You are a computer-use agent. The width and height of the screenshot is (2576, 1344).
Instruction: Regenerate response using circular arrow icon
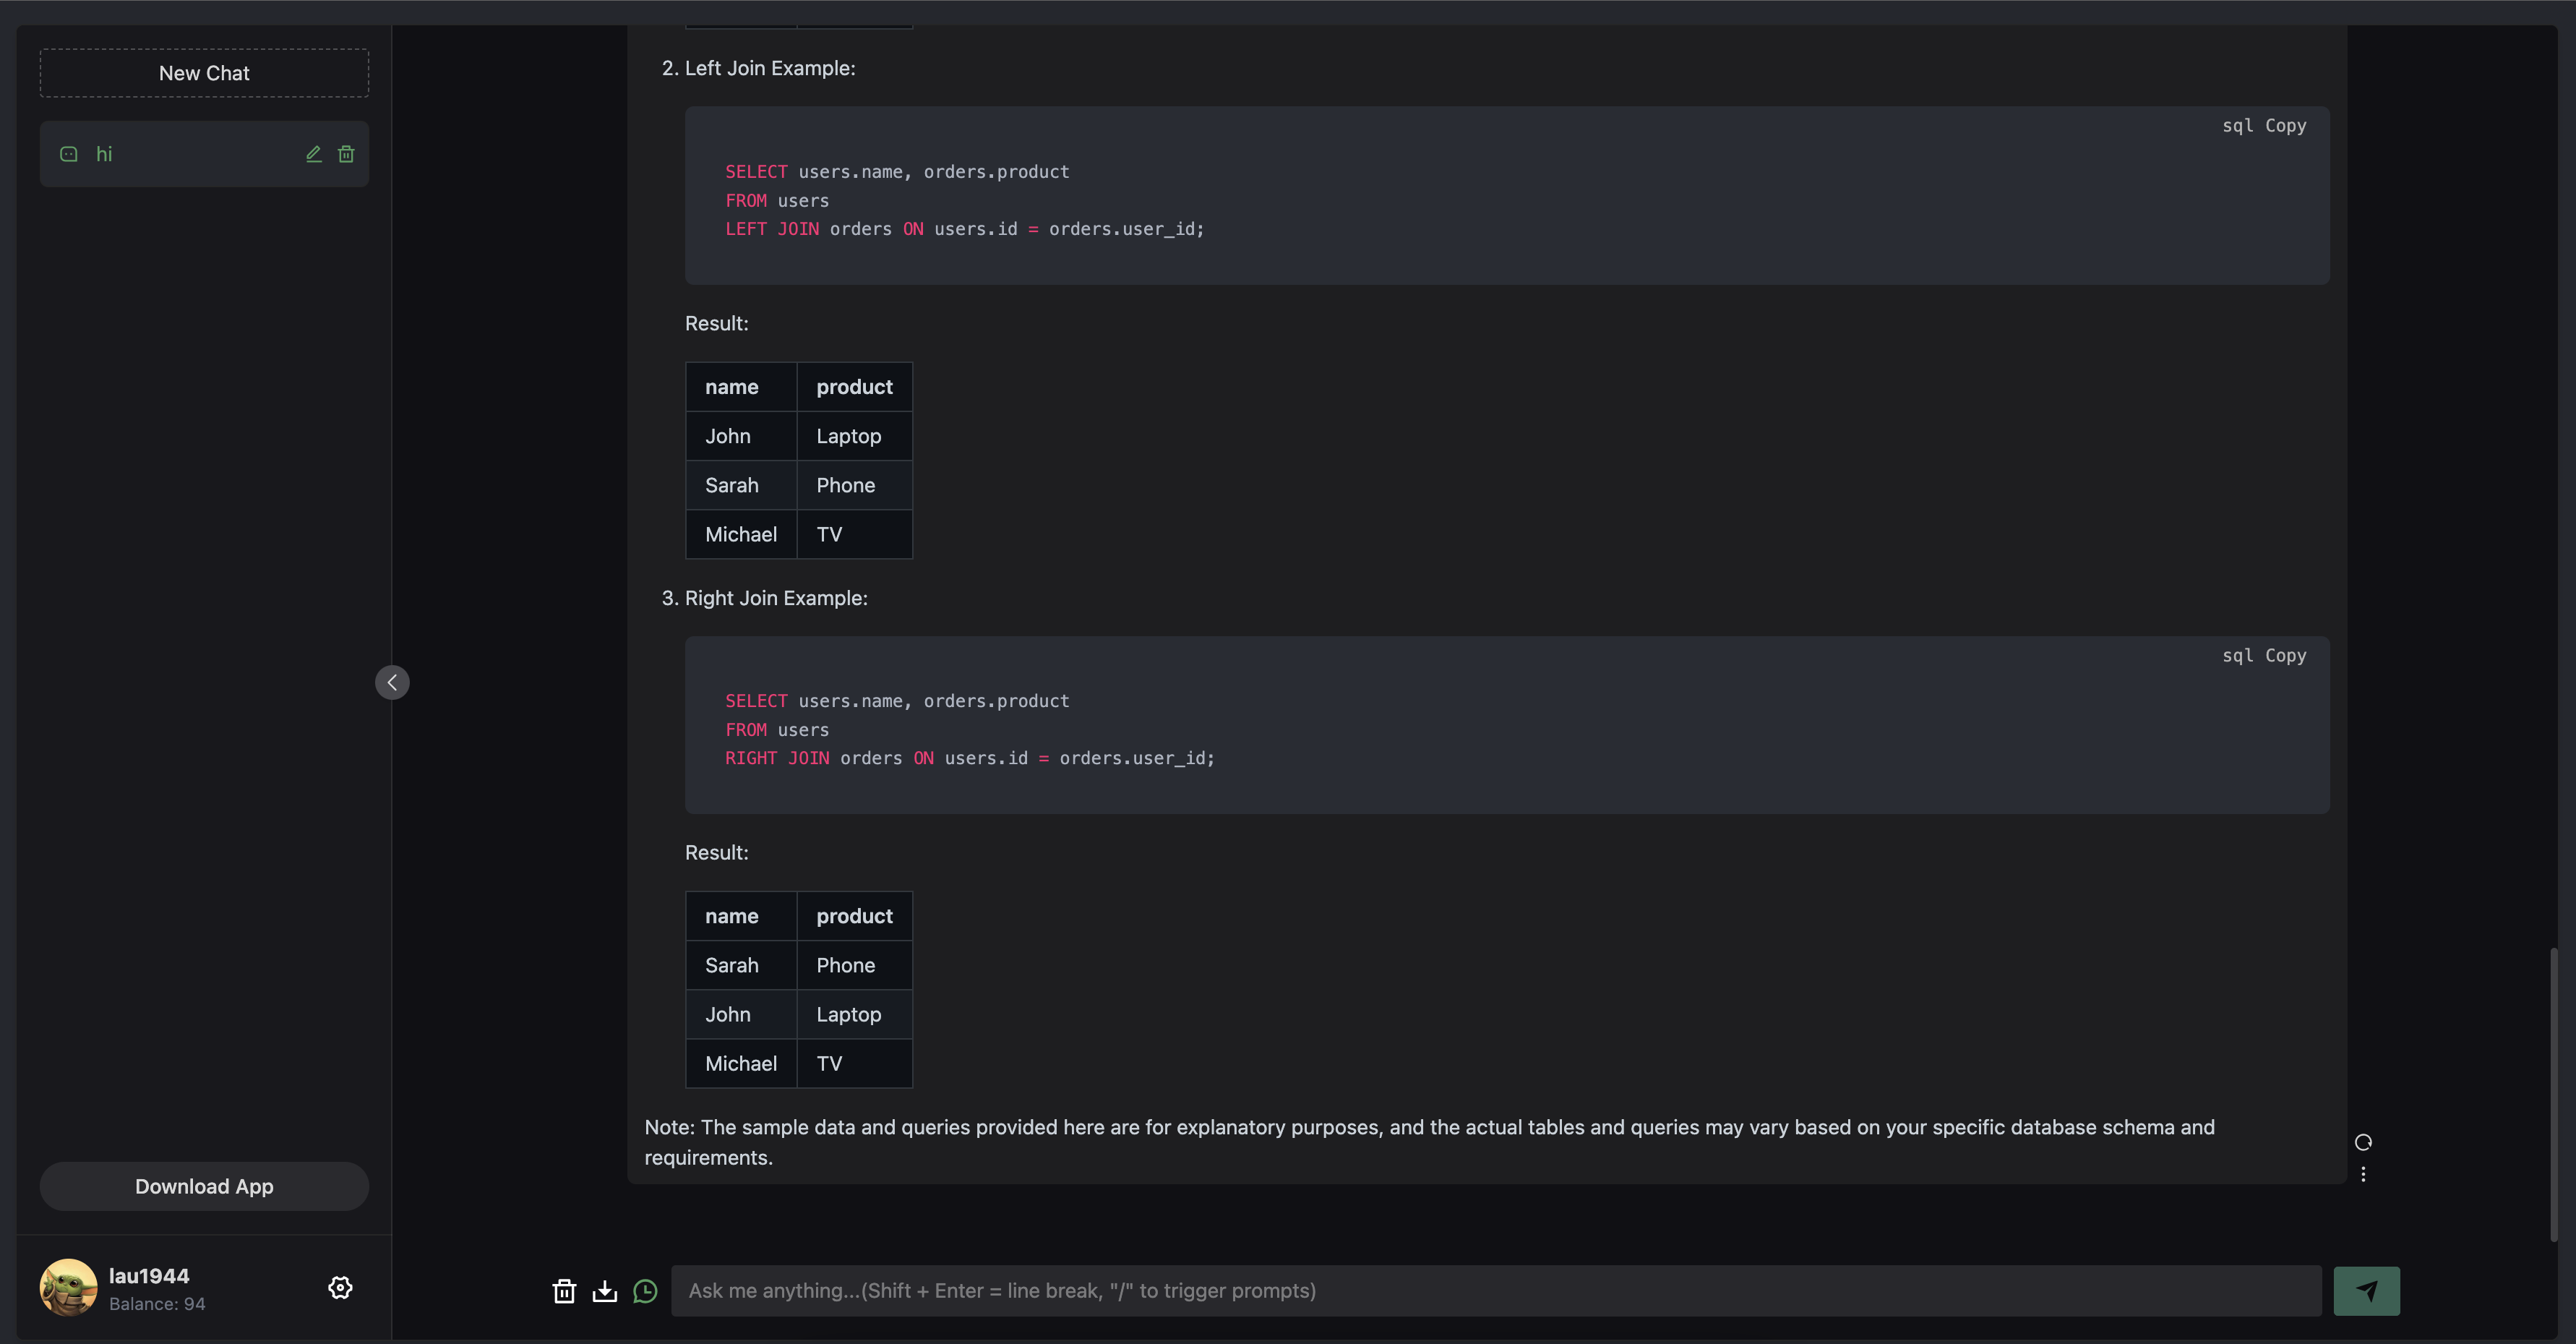[2363, 1142]
